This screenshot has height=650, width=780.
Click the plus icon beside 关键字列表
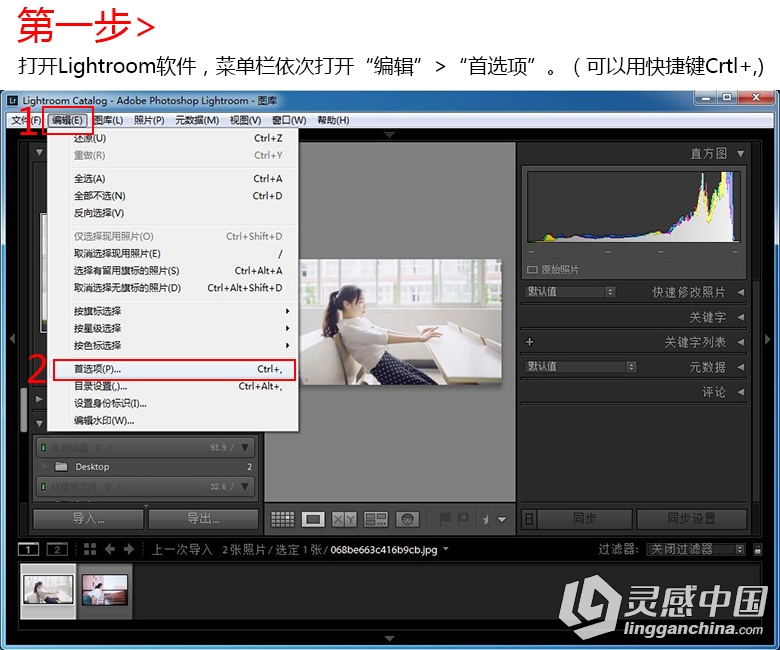529,342
